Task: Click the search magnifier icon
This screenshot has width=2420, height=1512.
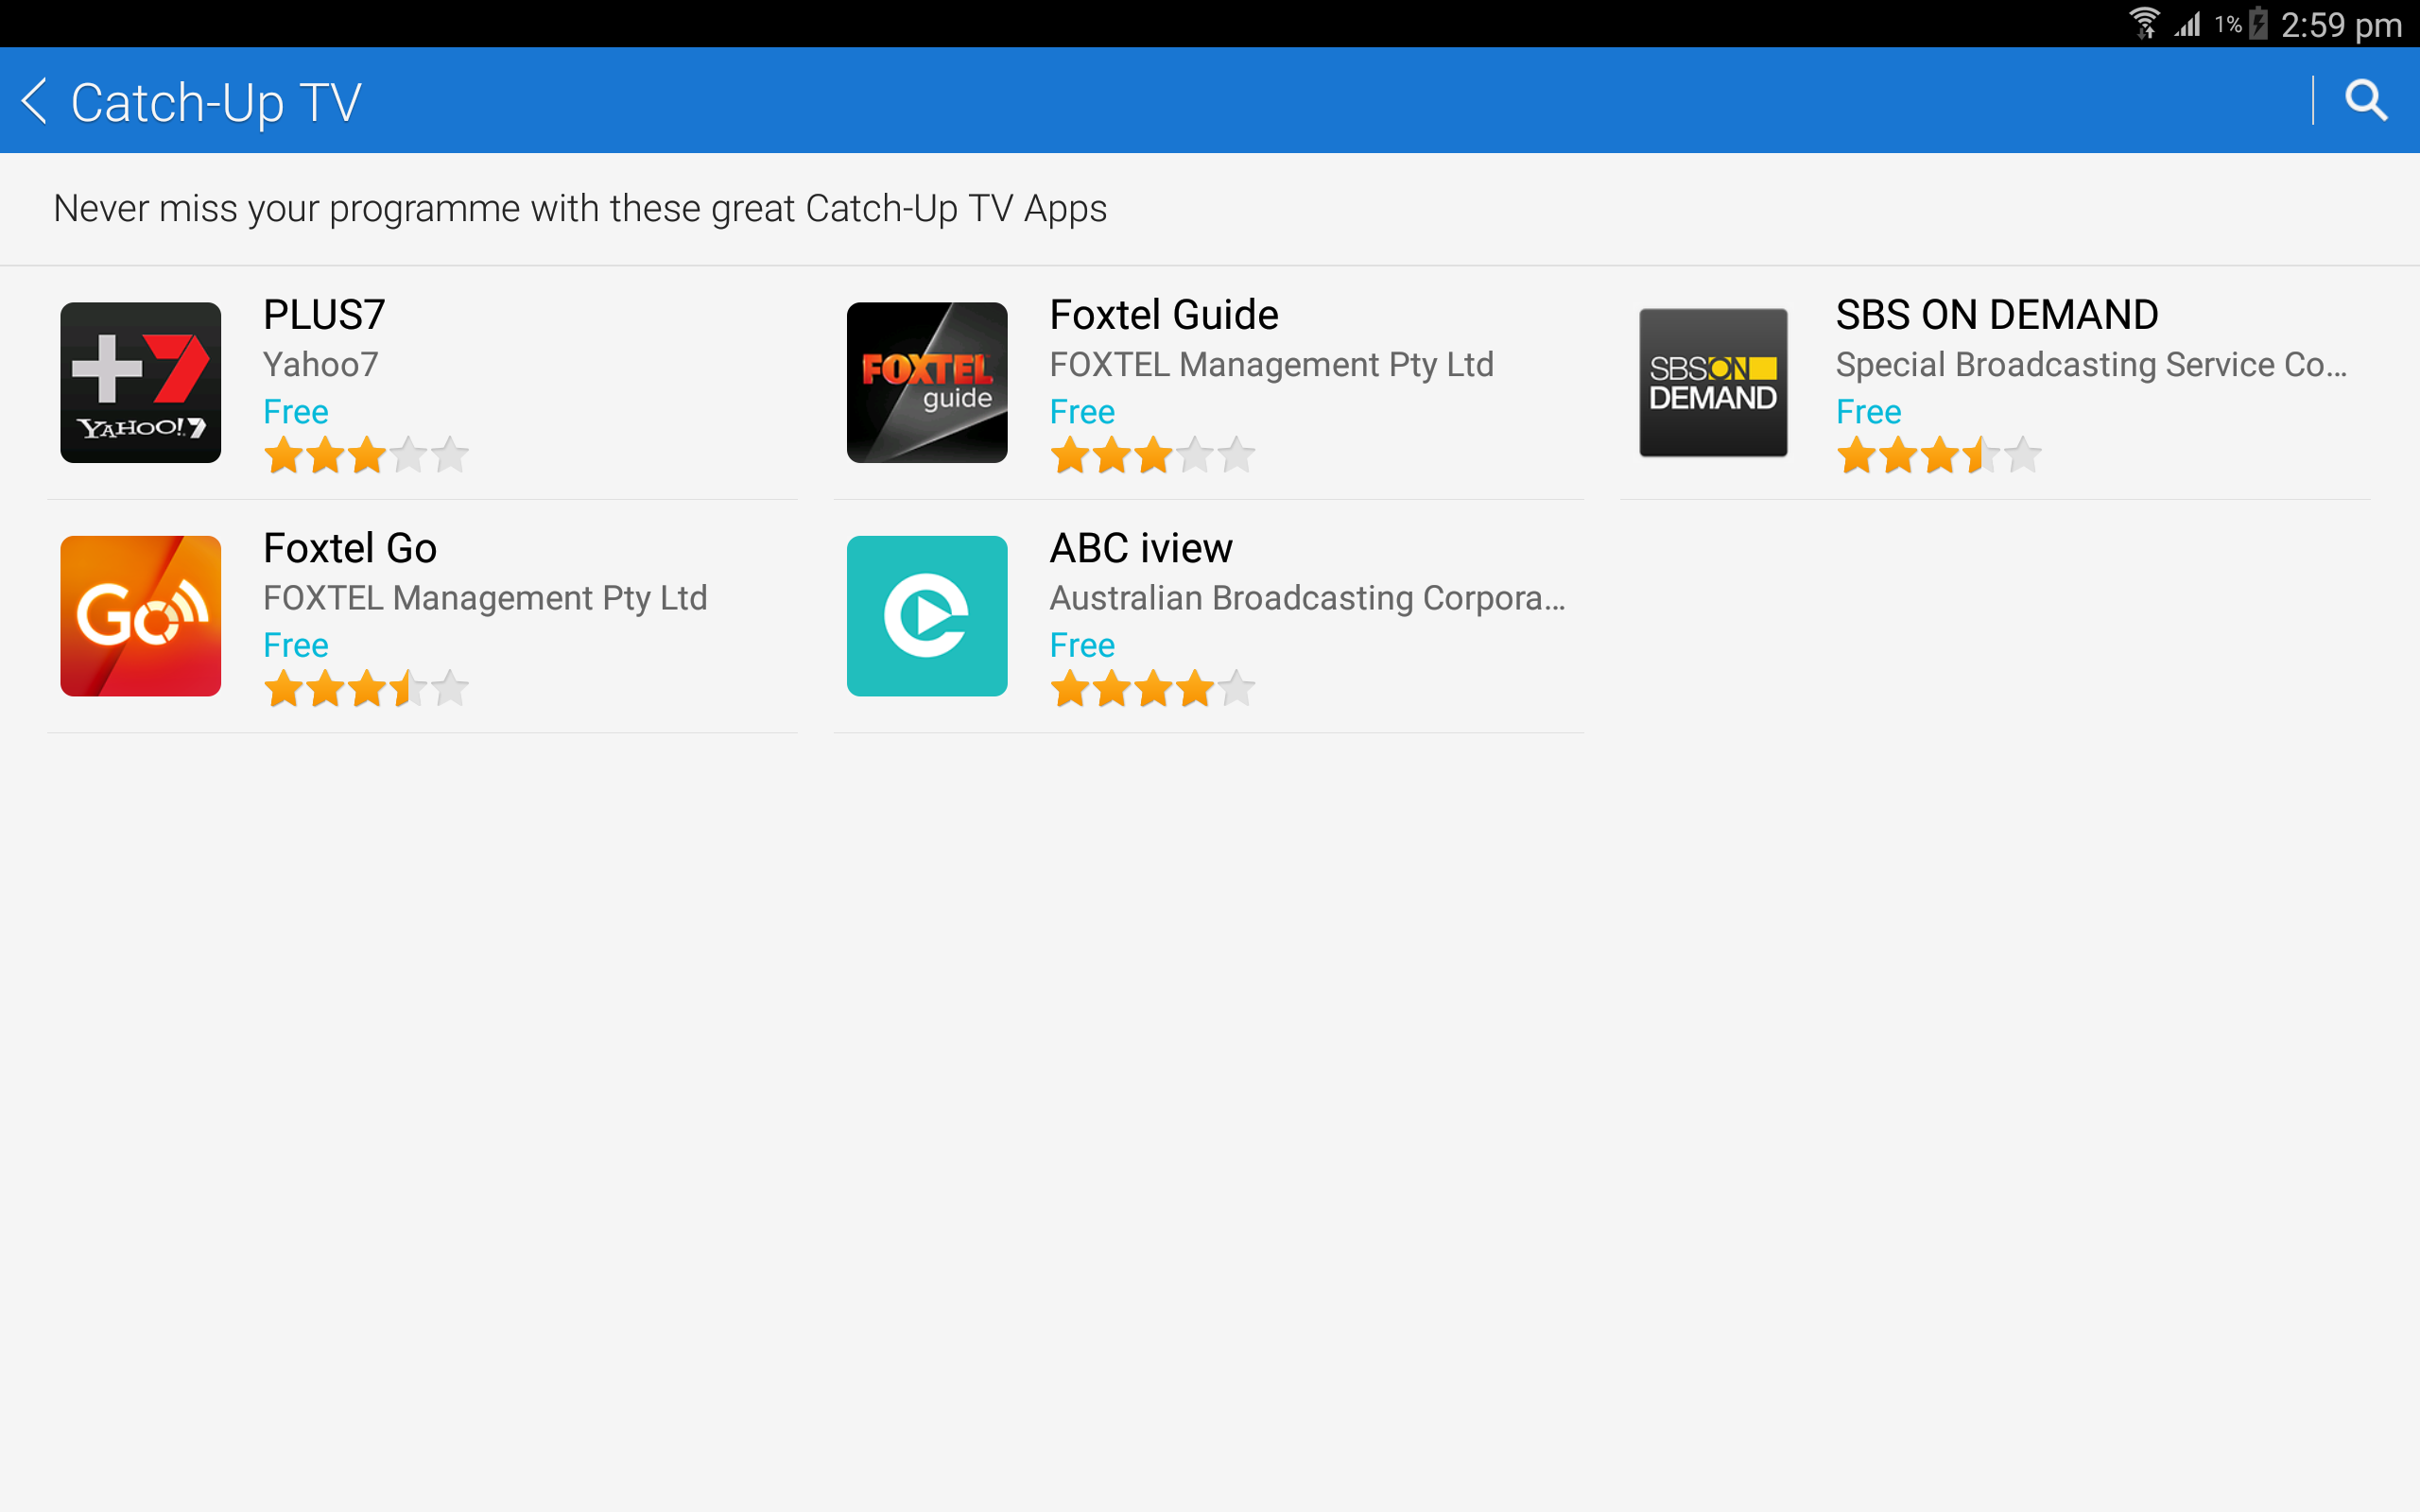Action: coord(2366,100)
